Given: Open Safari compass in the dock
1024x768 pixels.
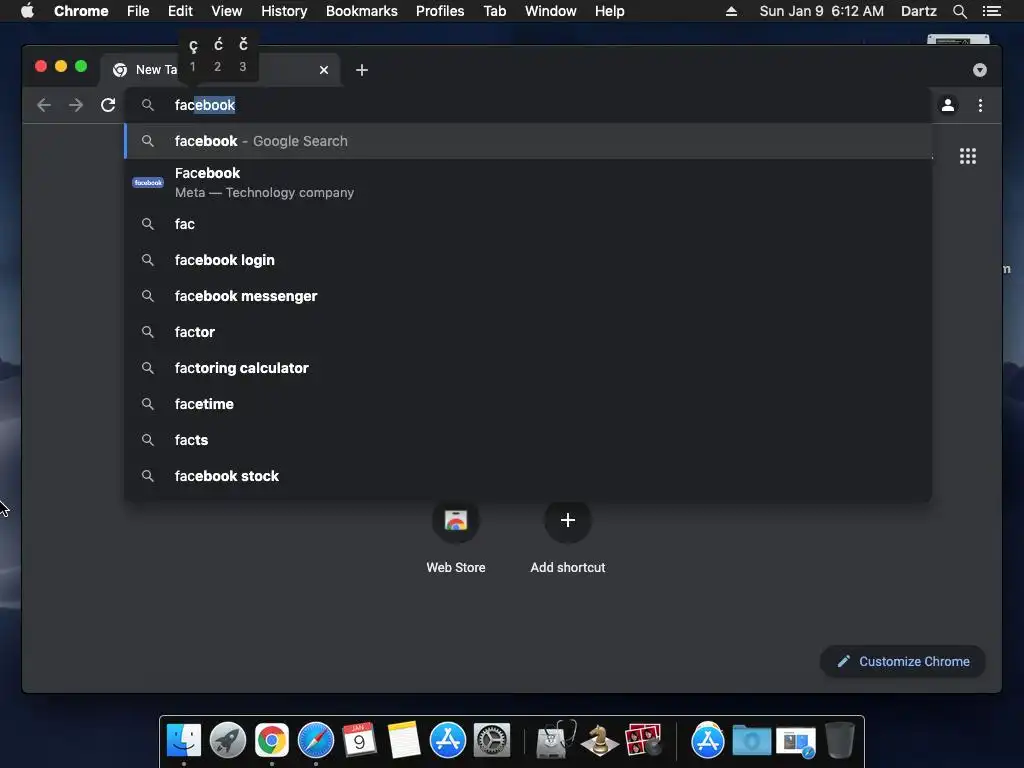Looking at the screenshot, I should click(x=315, y=741).
